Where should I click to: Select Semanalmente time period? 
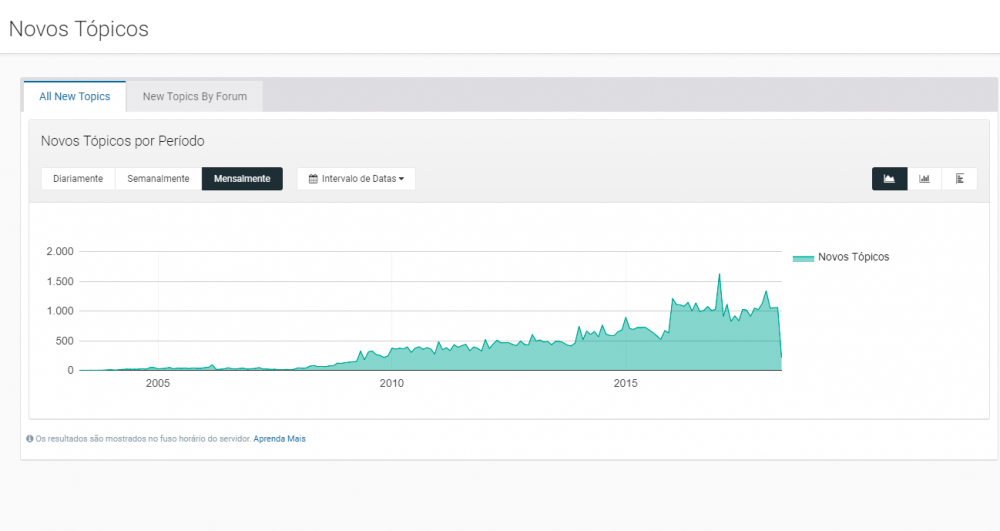158,179
